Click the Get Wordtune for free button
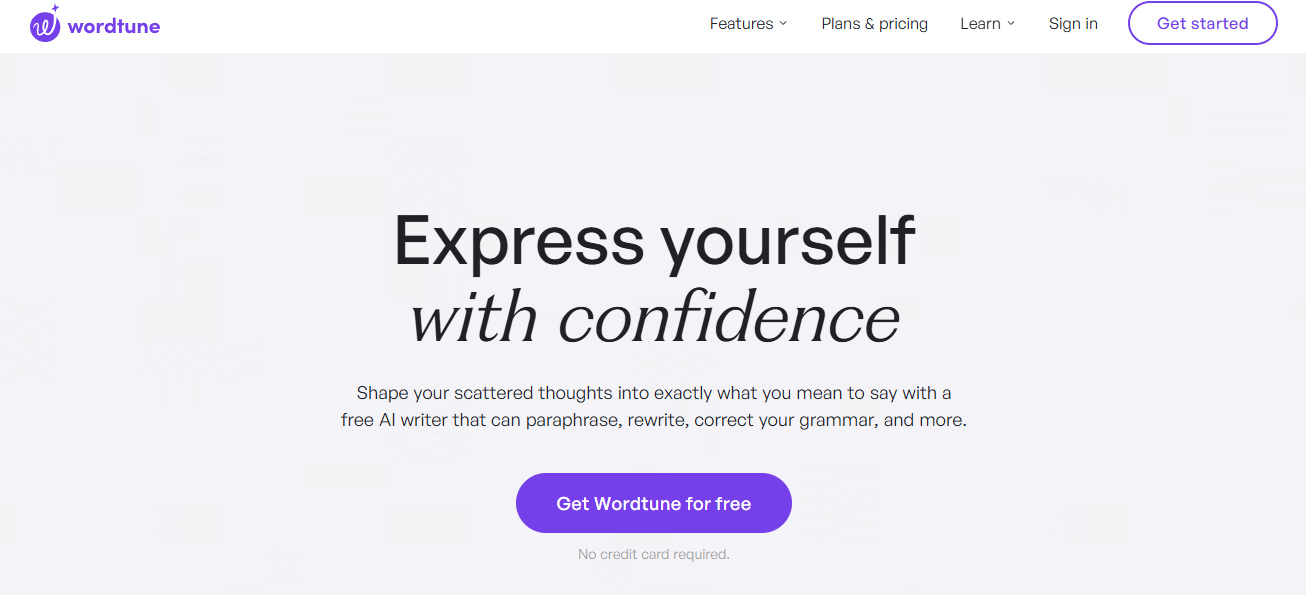 pyautogui.click(x=653, y=503)
